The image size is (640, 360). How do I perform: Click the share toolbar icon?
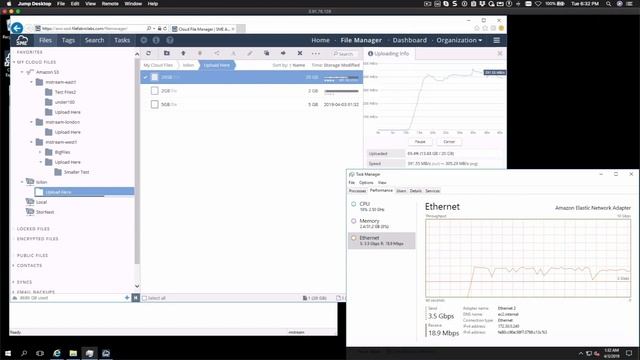pos(217,53)
